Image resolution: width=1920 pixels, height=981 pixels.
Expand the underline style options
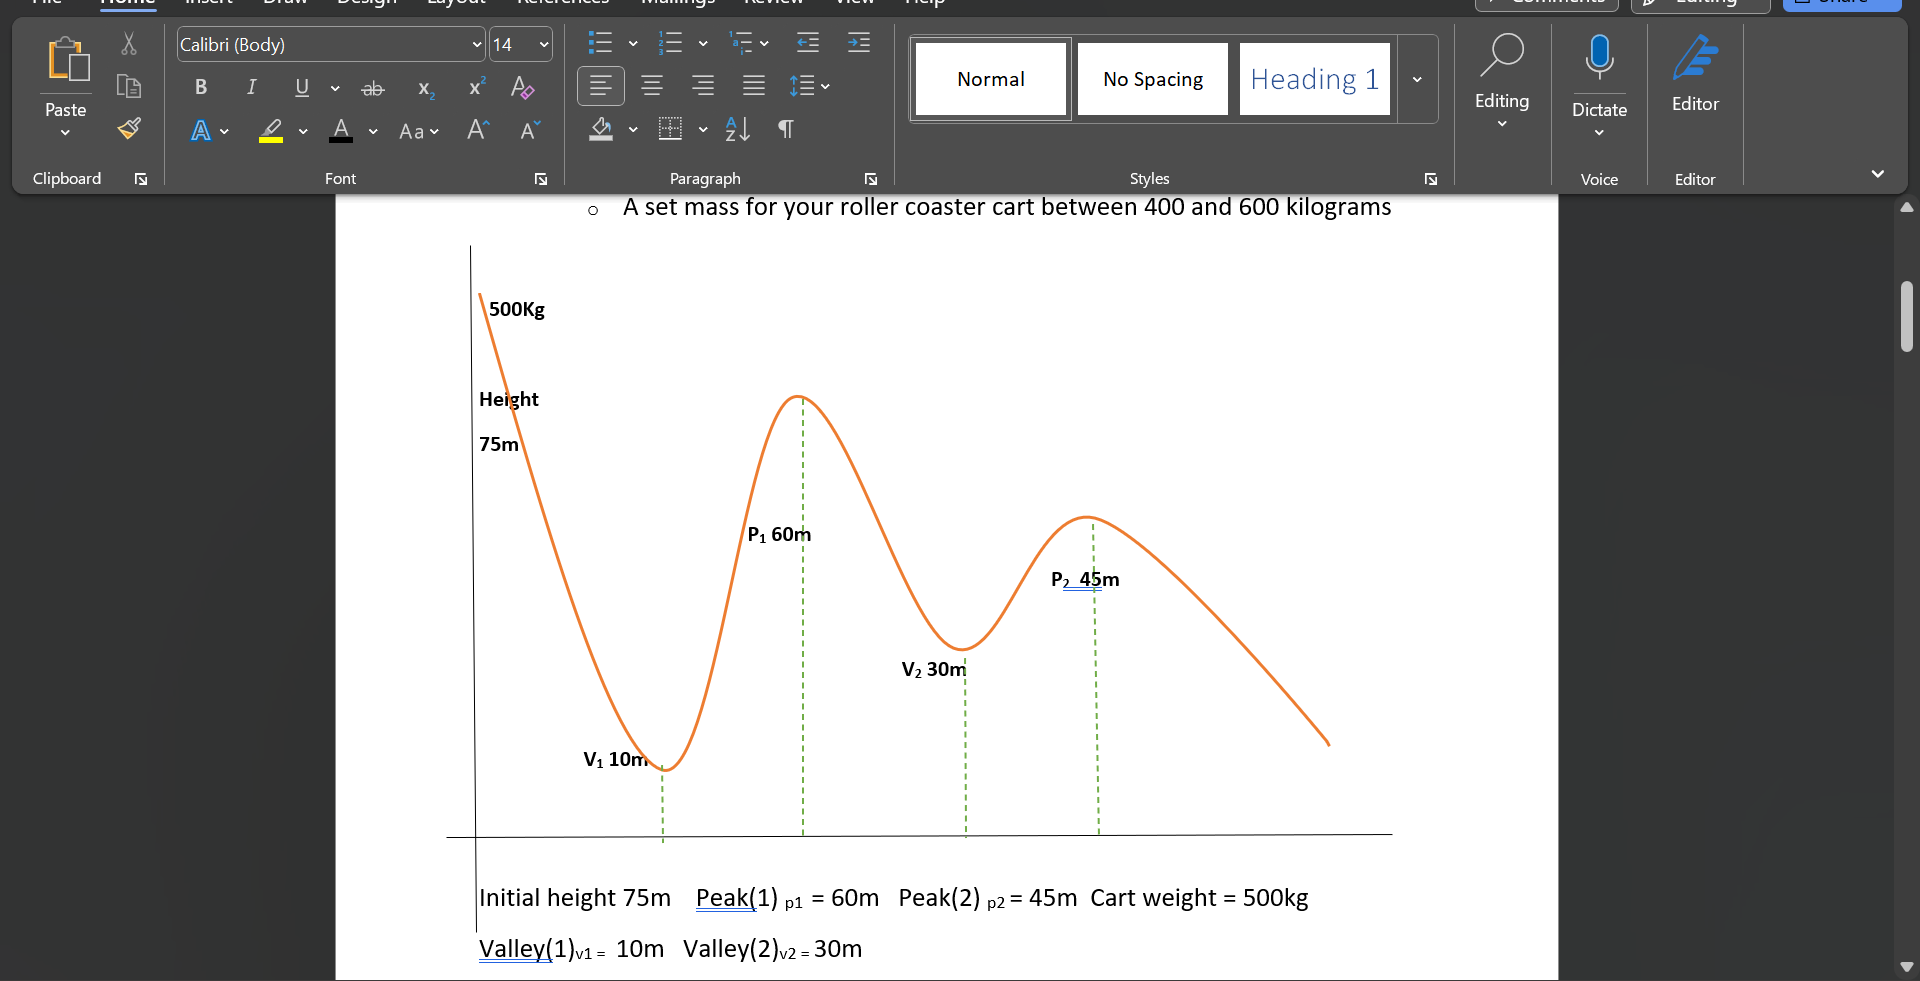[335, 90]
